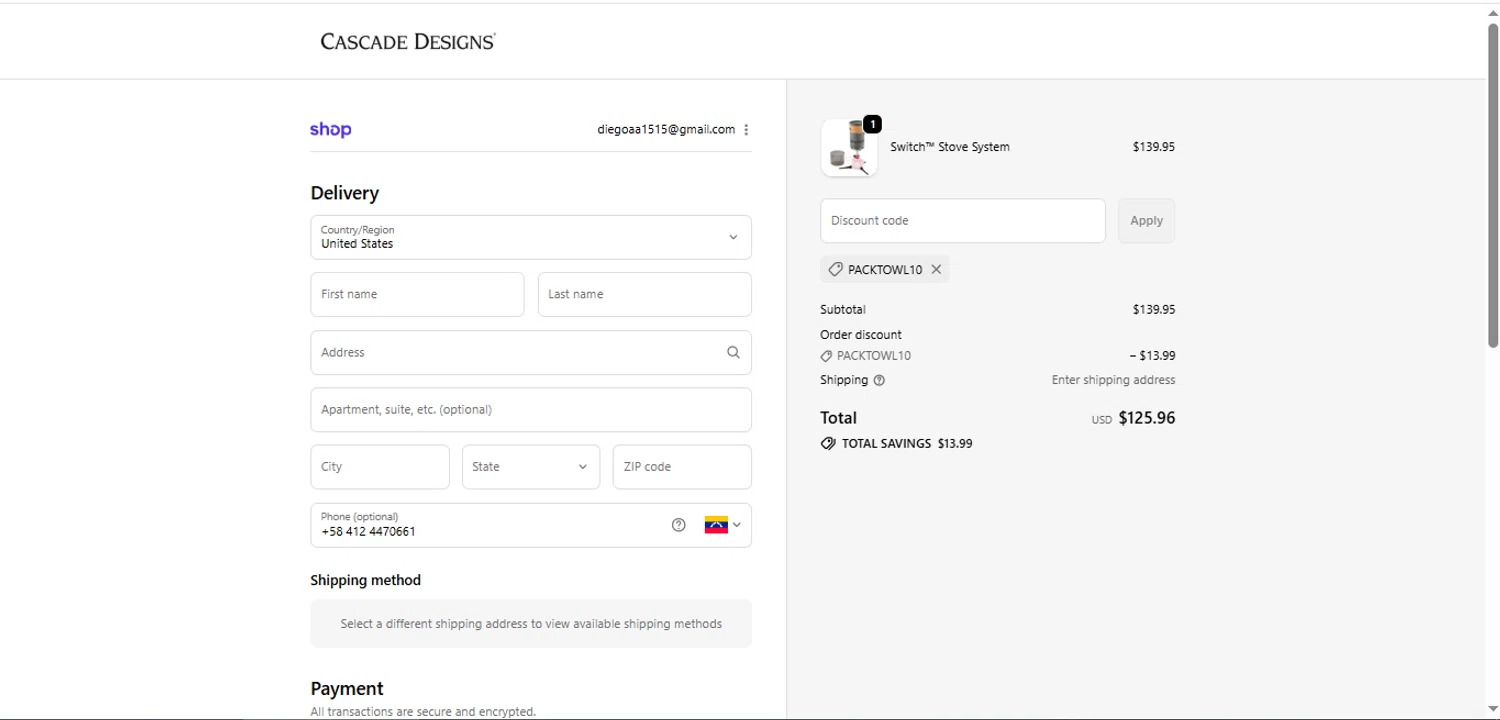Click the Delivery heading

345,193
